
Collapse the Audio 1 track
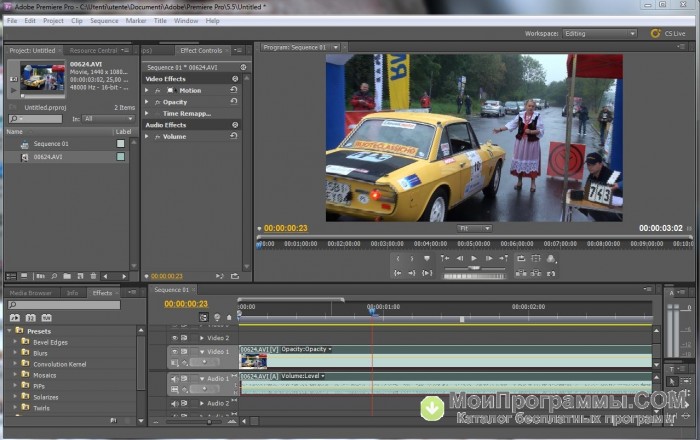[x=202, y=379]
